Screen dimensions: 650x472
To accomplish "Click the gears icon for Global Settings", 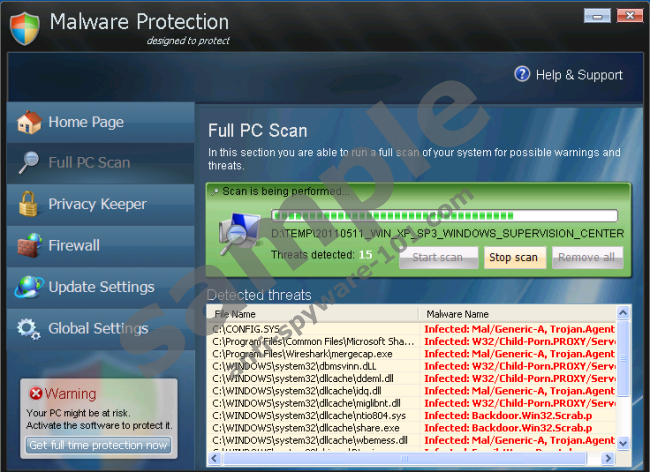I will (x=29, y=328).
